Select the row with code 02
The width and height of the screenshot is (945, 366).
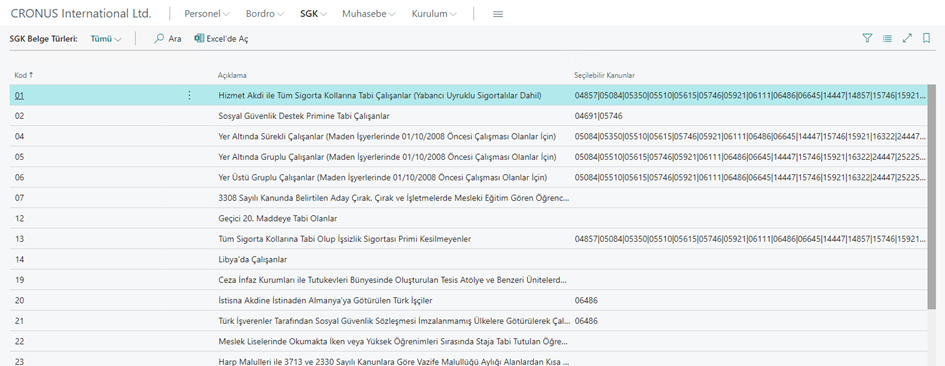(468, 116)
